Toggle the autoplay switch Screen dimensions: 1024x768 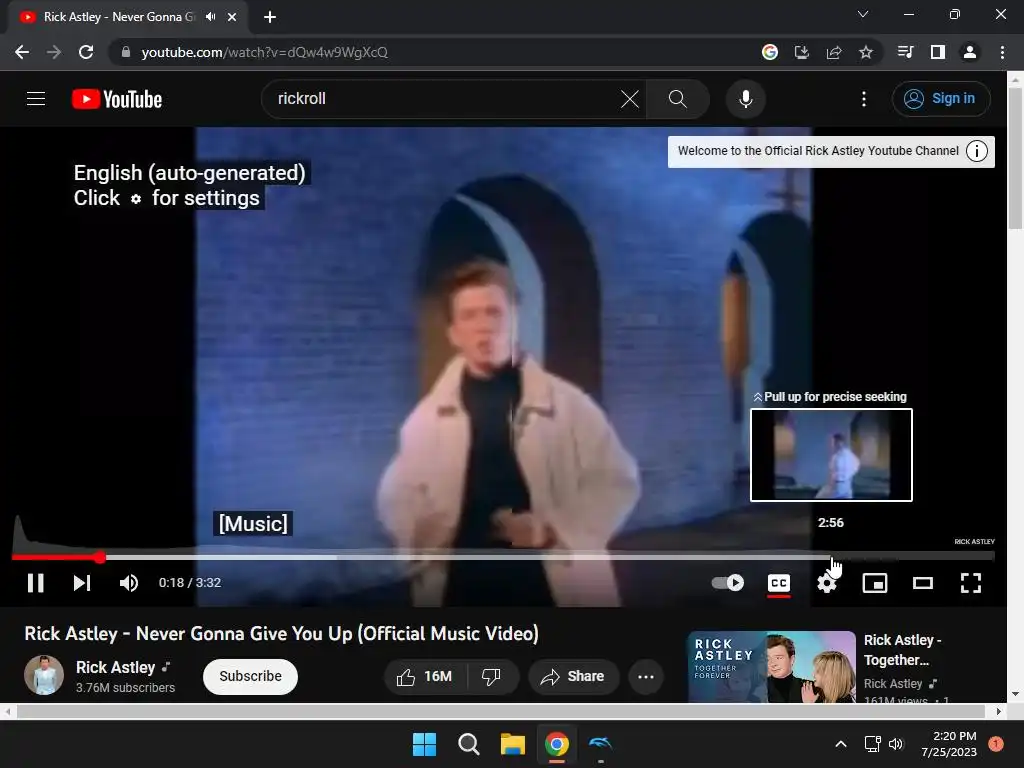(x=728, y=583)
